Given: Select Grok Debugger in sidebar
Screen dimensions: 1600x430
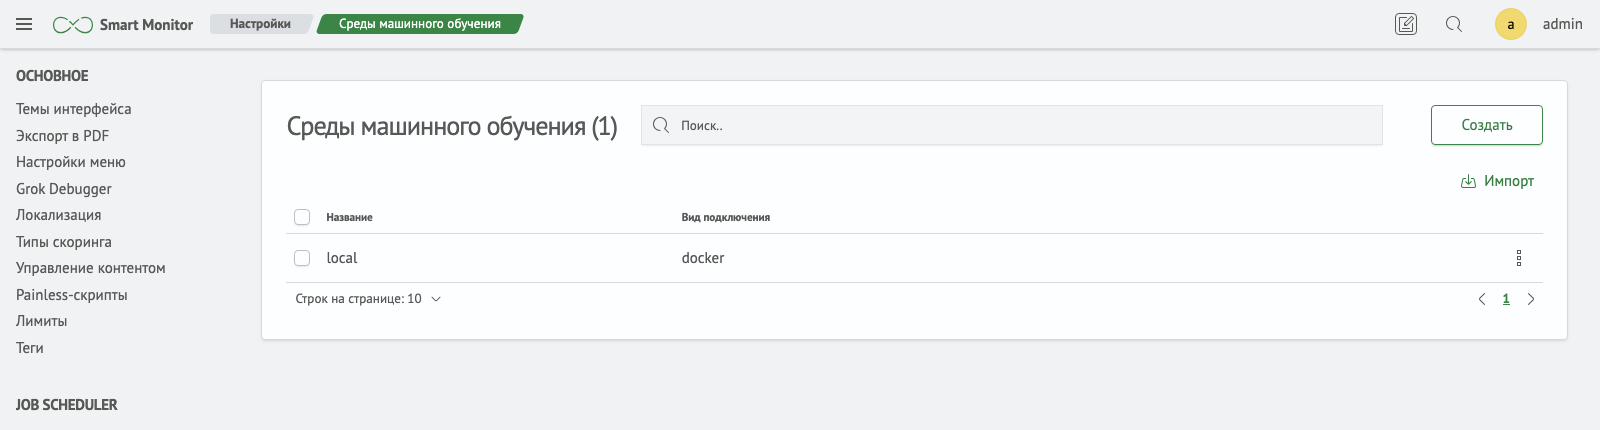Looking at the screenshot, I should click(x=64, y=189).
